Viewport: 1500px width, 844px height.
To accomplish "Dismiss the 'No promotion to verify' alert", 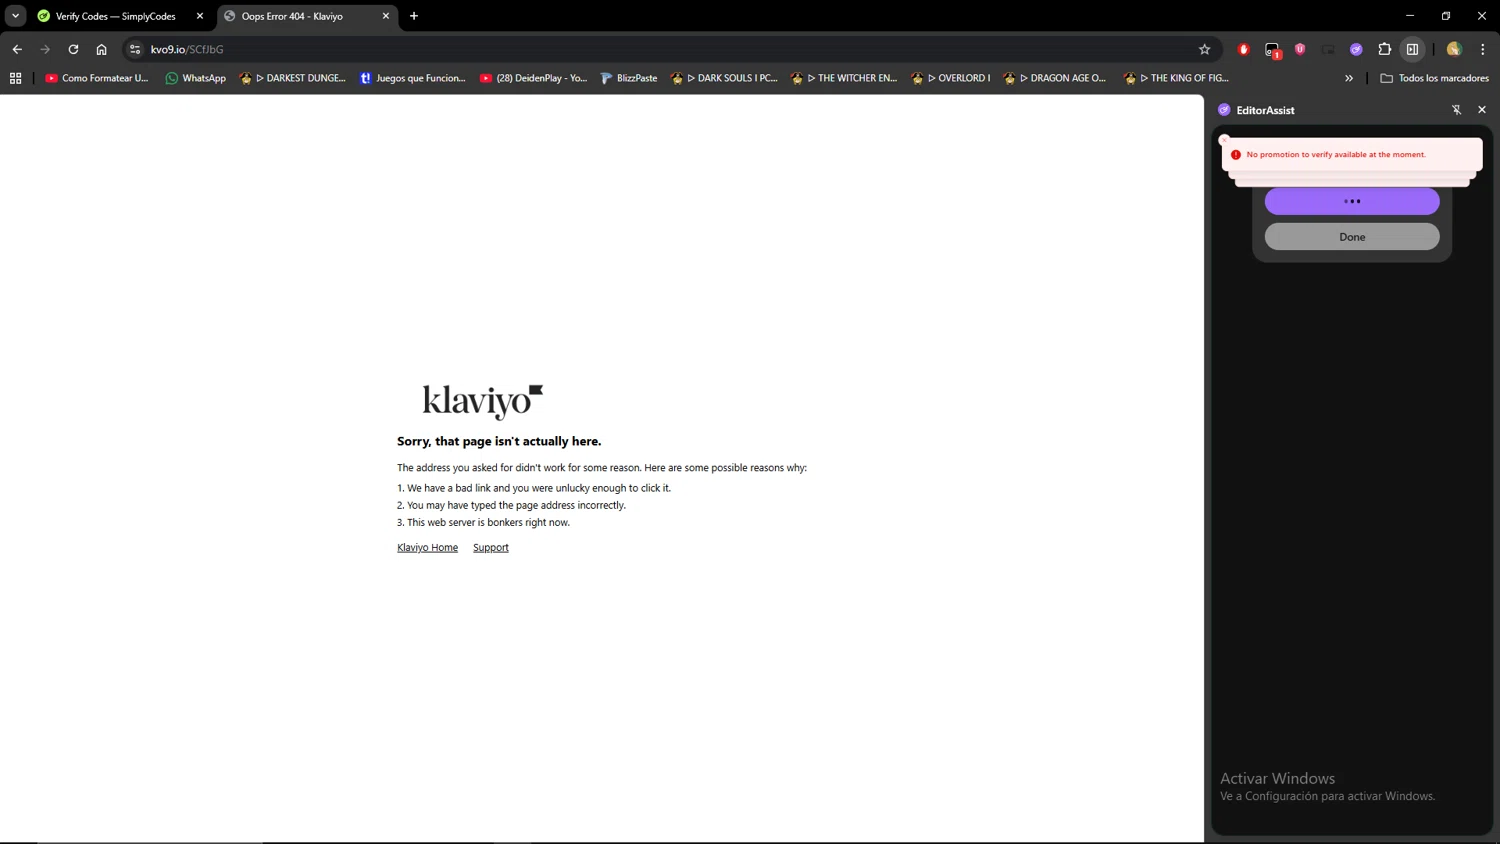I will tap(1224, 140).
